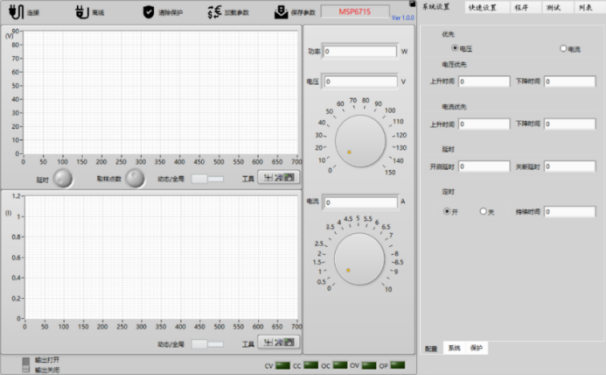Click the sampling points knob (取样点数)
This screenshot has width=606, height=375.
tap(135, 179)
